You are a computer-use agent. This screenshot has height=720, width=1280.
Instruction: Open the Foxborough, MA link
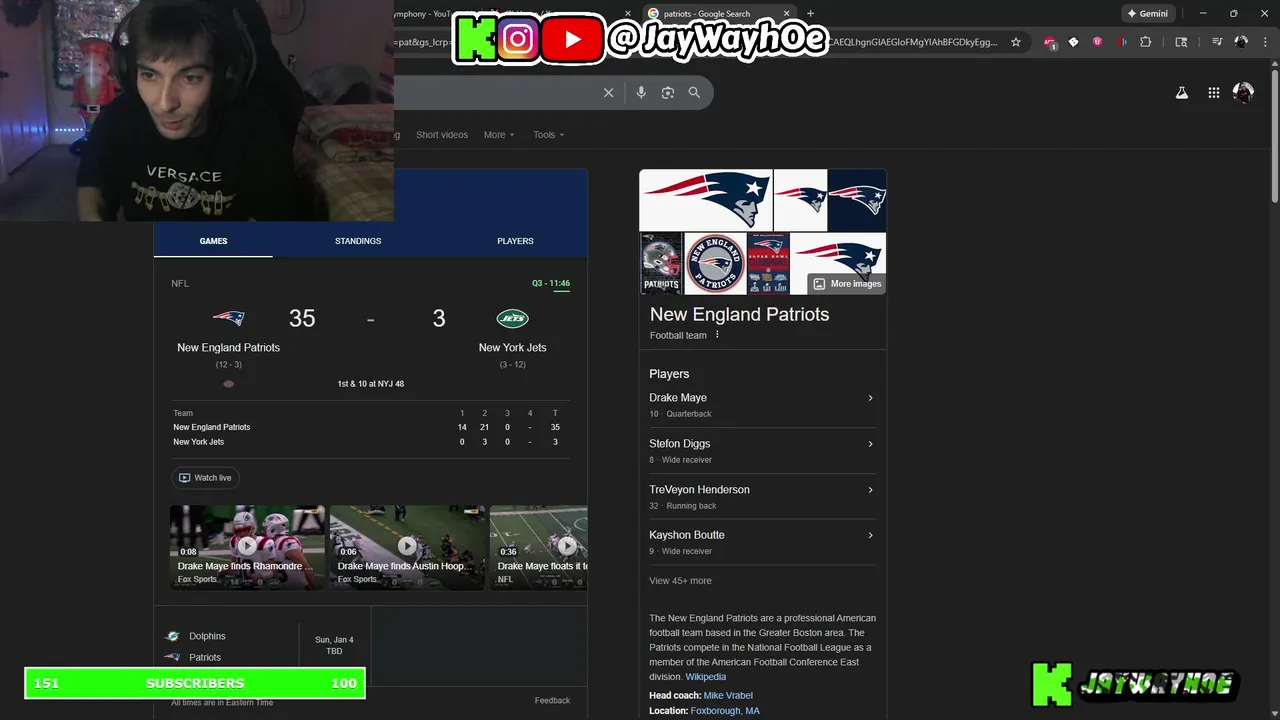[725, 711]
